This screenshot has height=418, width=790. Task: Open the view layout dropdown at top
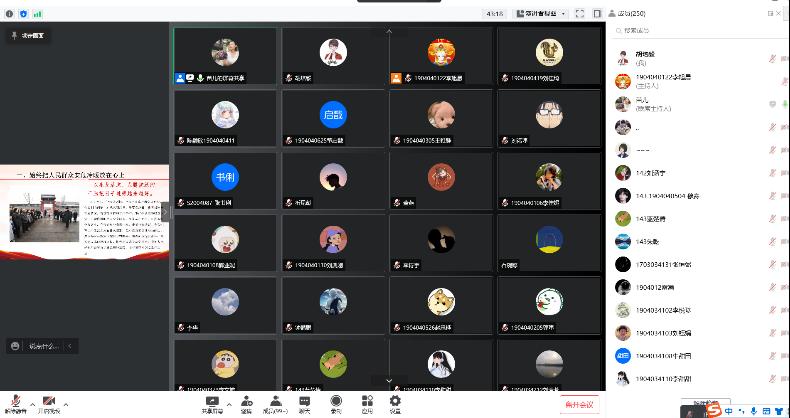tap(542, 14)
